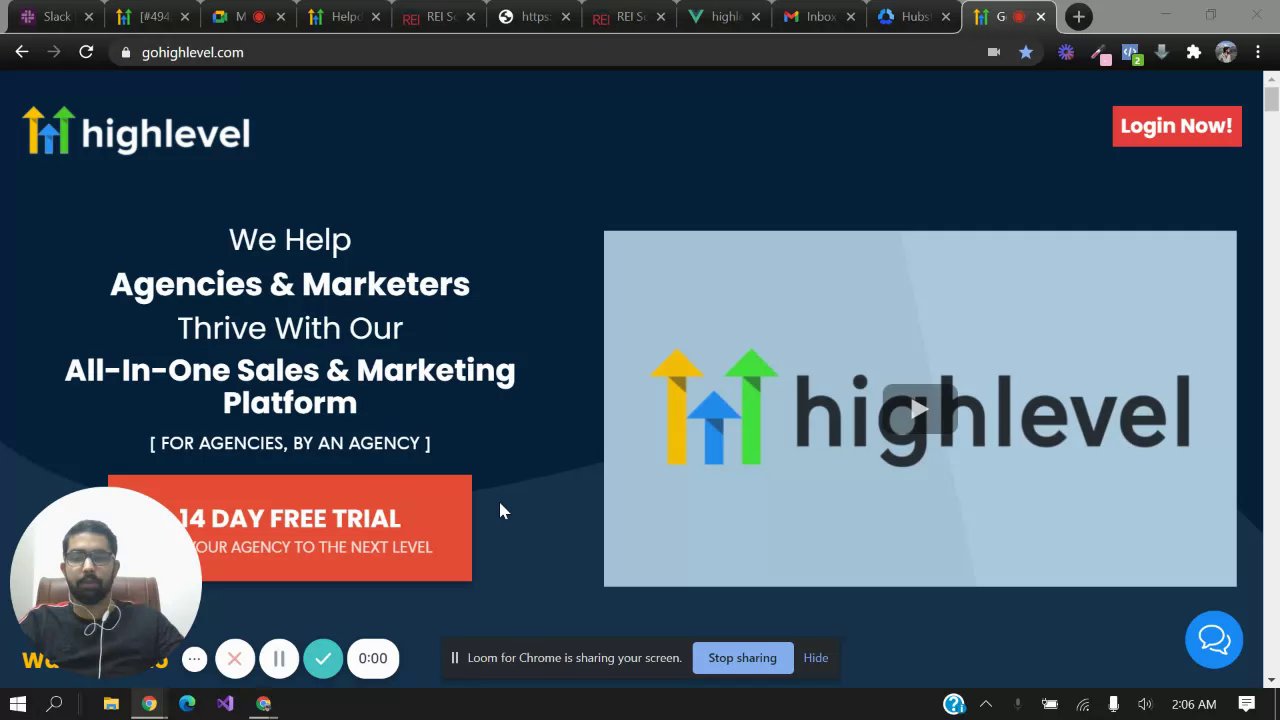Open the Chrome profile avatar
This screenshot has height=720, width=1280.
[x=1226, y=52]
